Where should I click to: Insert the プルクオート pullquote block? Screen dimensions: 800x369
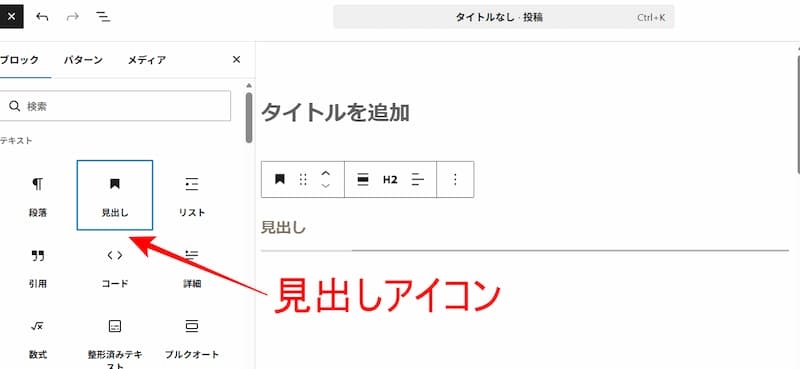click(192, 338)
